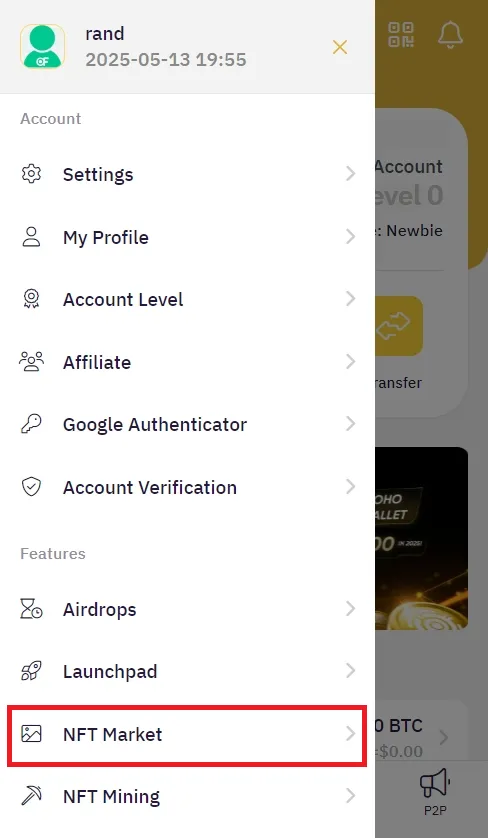488x838 pixels.
Task: Open the NFT Market menu item
Action: (x=187, y=734)
